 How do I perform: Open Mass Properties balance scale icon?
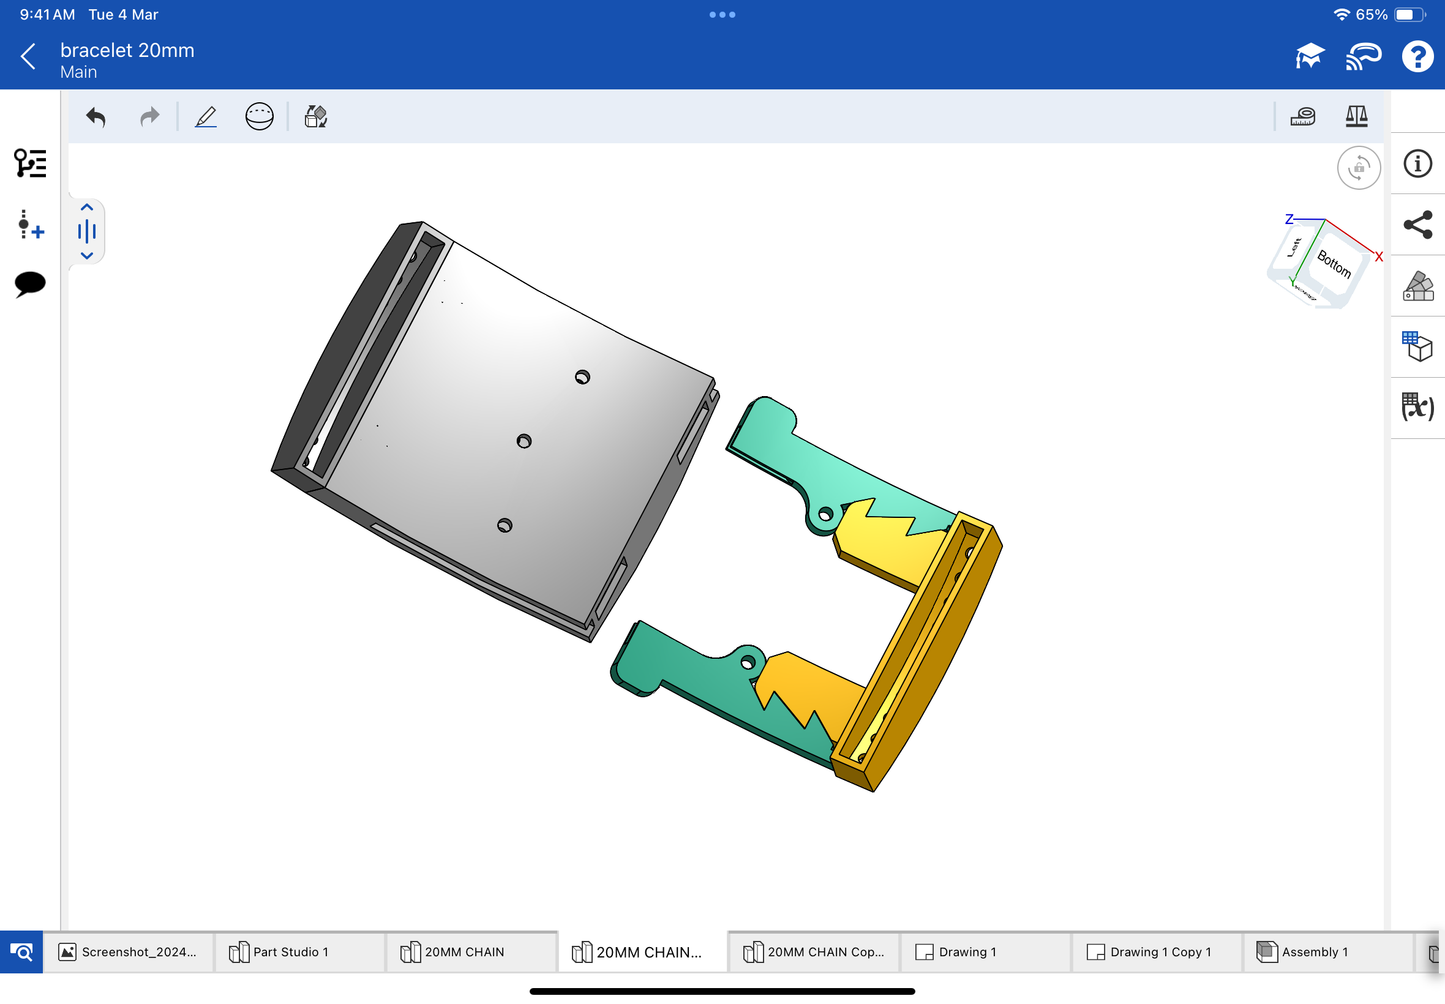coord(1356,117)
